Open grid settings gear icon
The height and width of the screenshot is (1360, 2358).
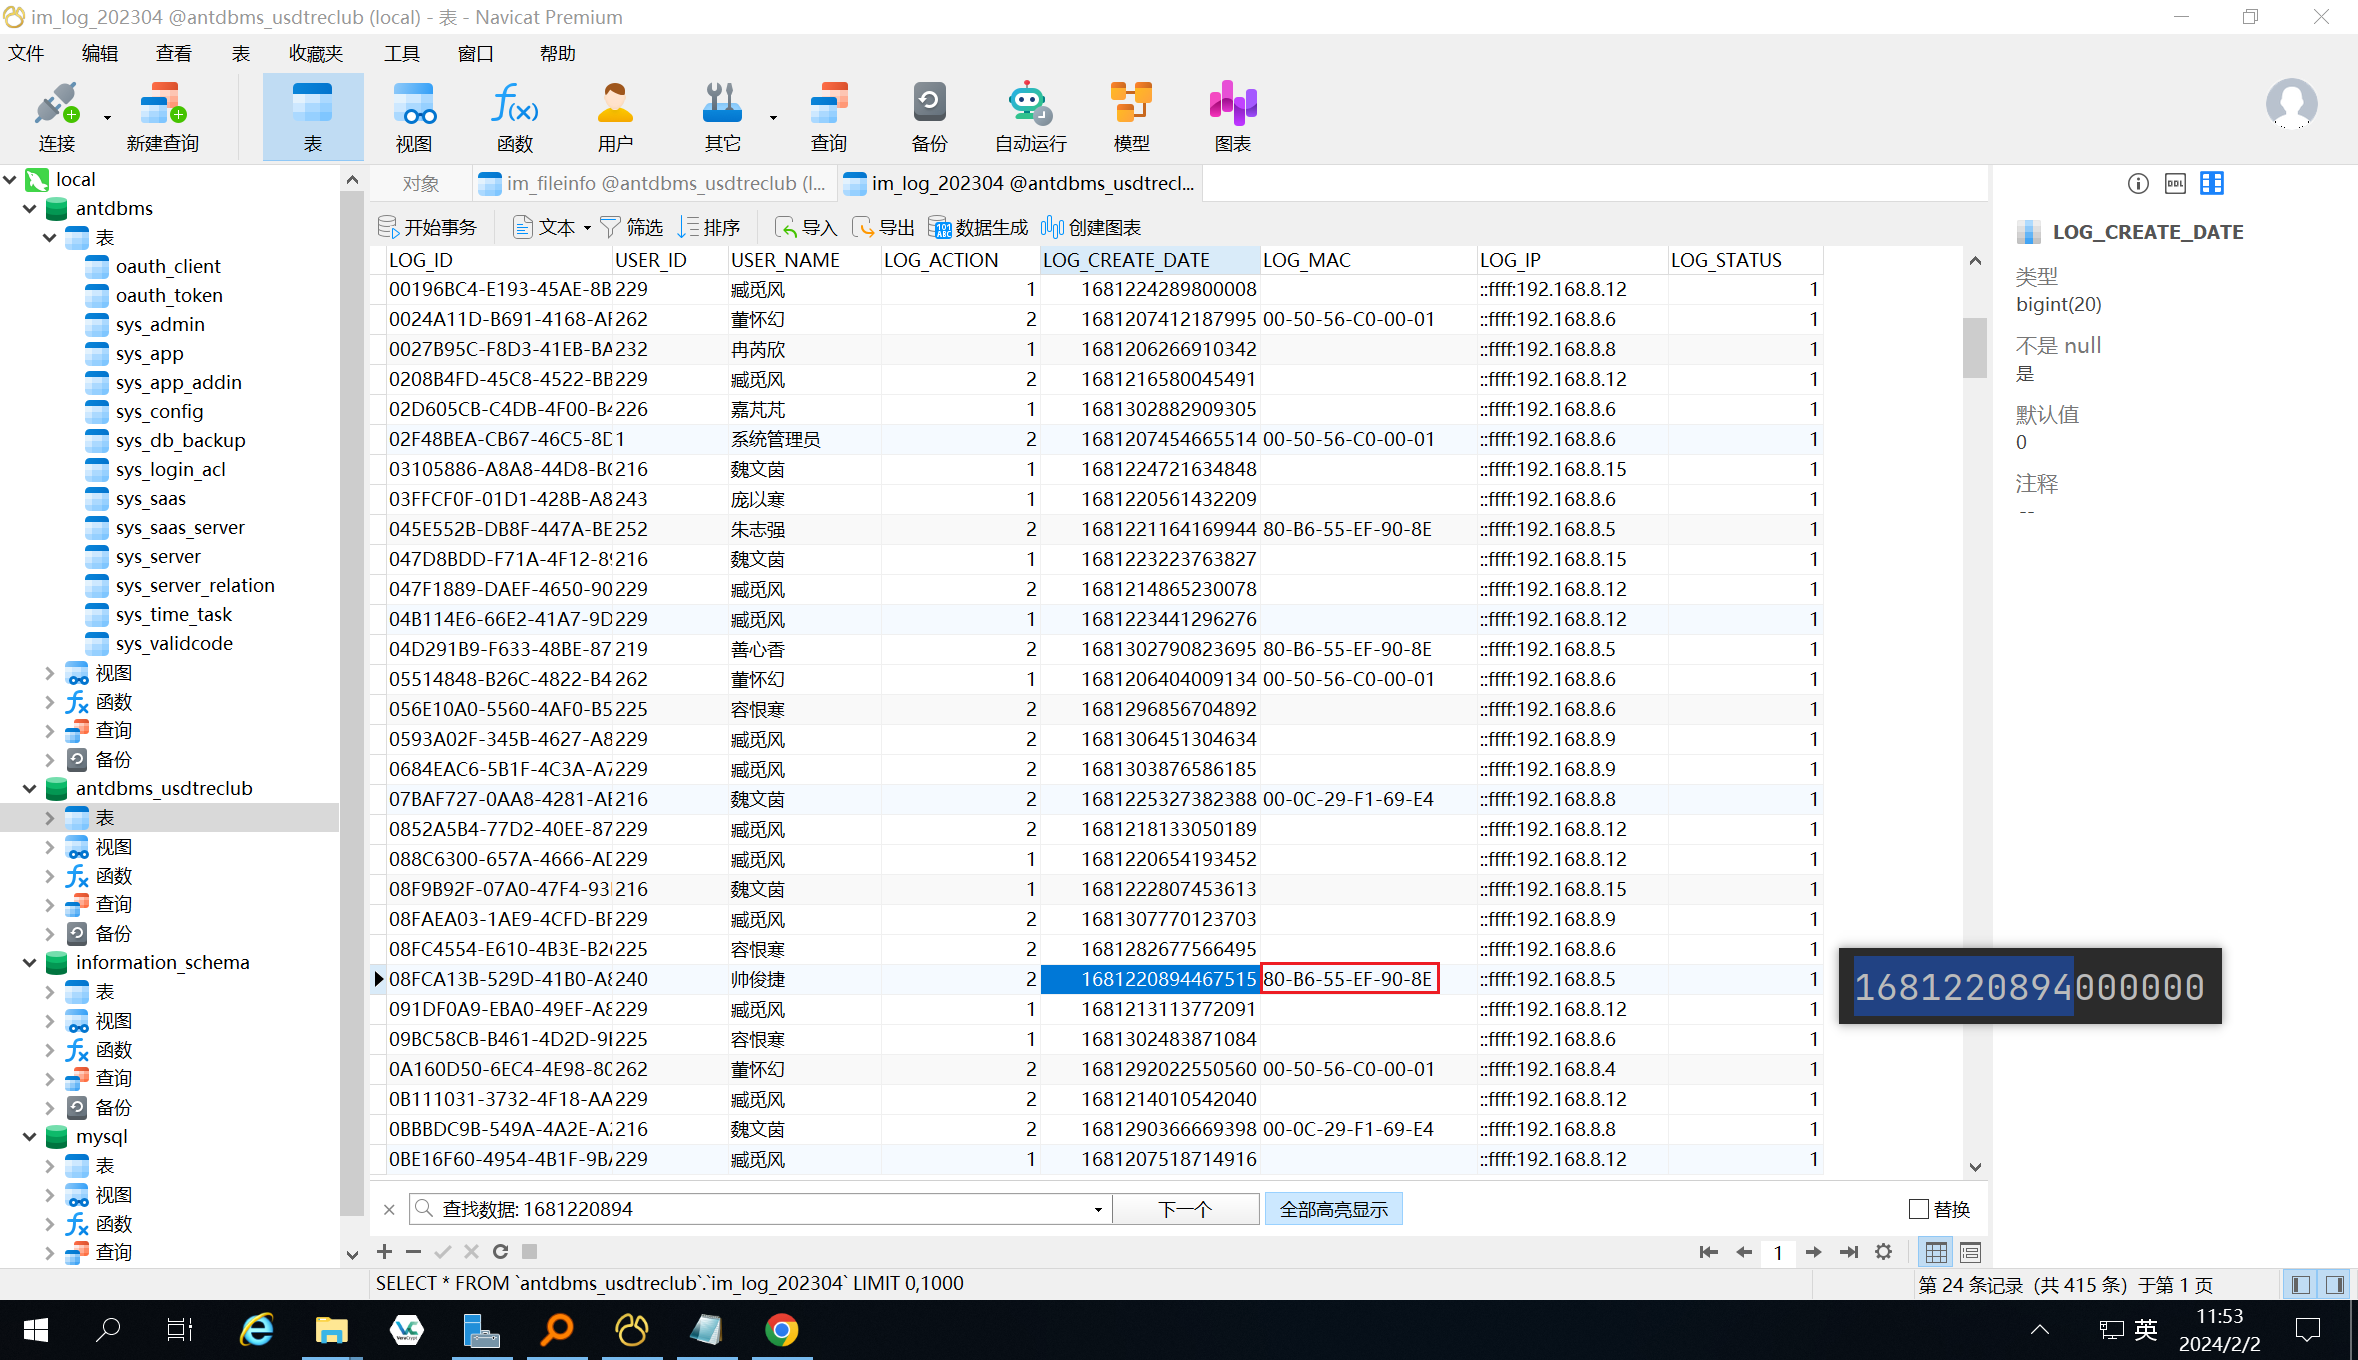pyautogui.click(x=1884, y=1251)
